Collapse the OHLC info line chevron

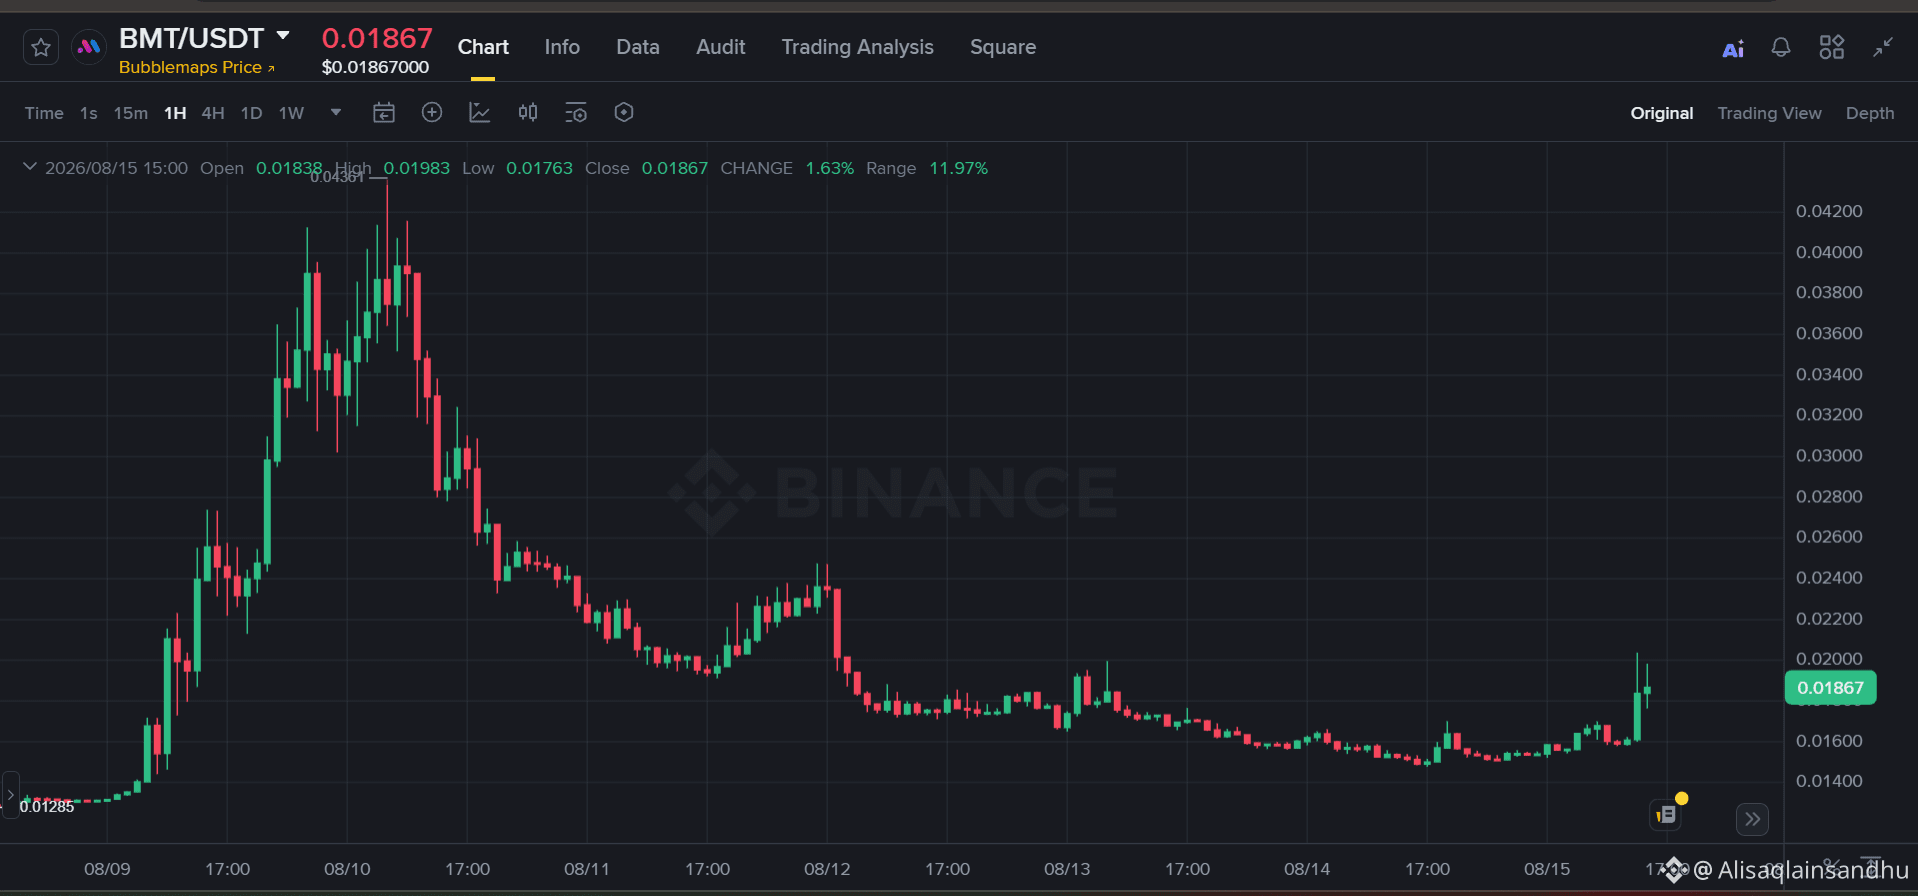(x=30, y=167)
